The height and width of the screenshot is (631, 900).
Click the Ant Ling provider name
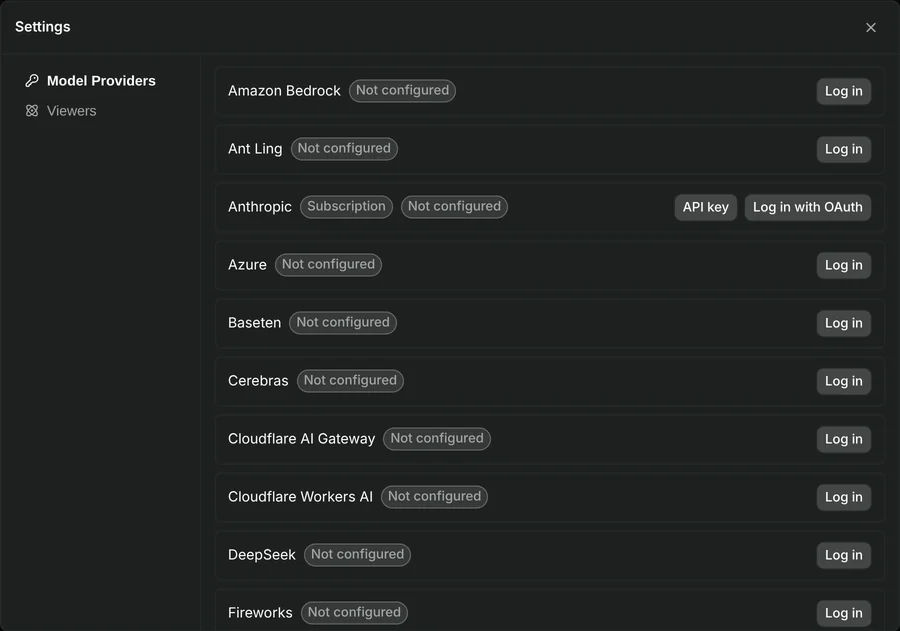(x=255, y=149)
